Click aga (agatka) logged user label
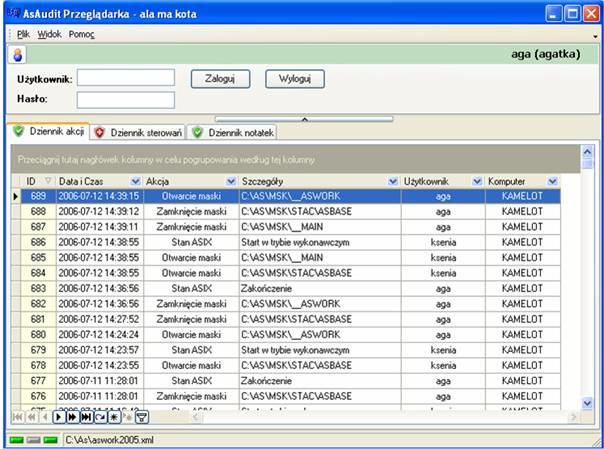This screenshot has width=604, height=449. (545, 54)
